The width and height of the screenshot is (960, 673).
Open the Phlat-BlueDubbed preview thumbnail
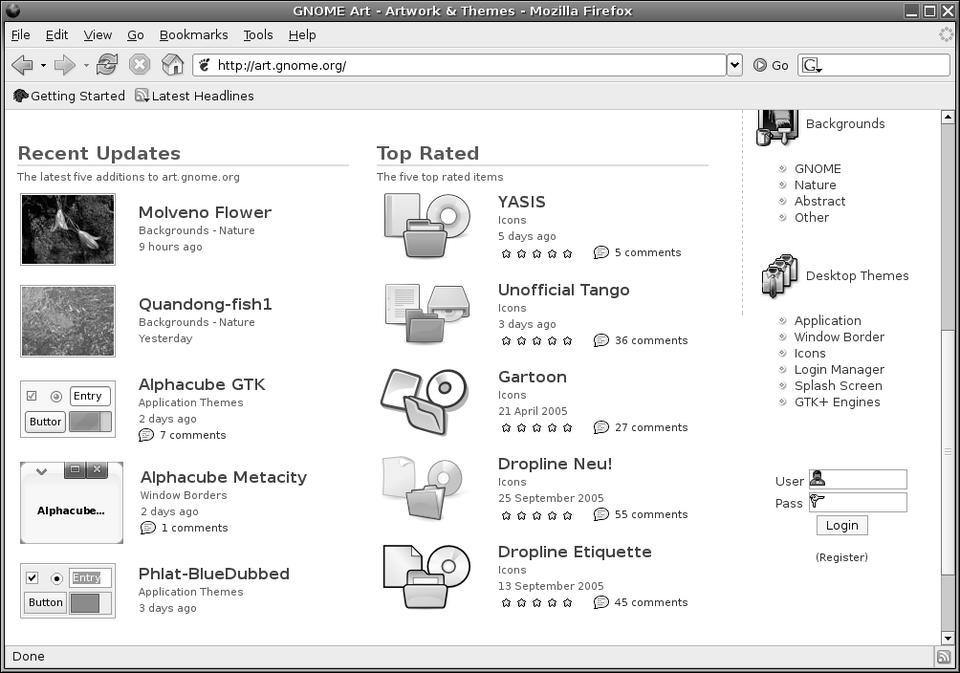(x=68, y=591)
